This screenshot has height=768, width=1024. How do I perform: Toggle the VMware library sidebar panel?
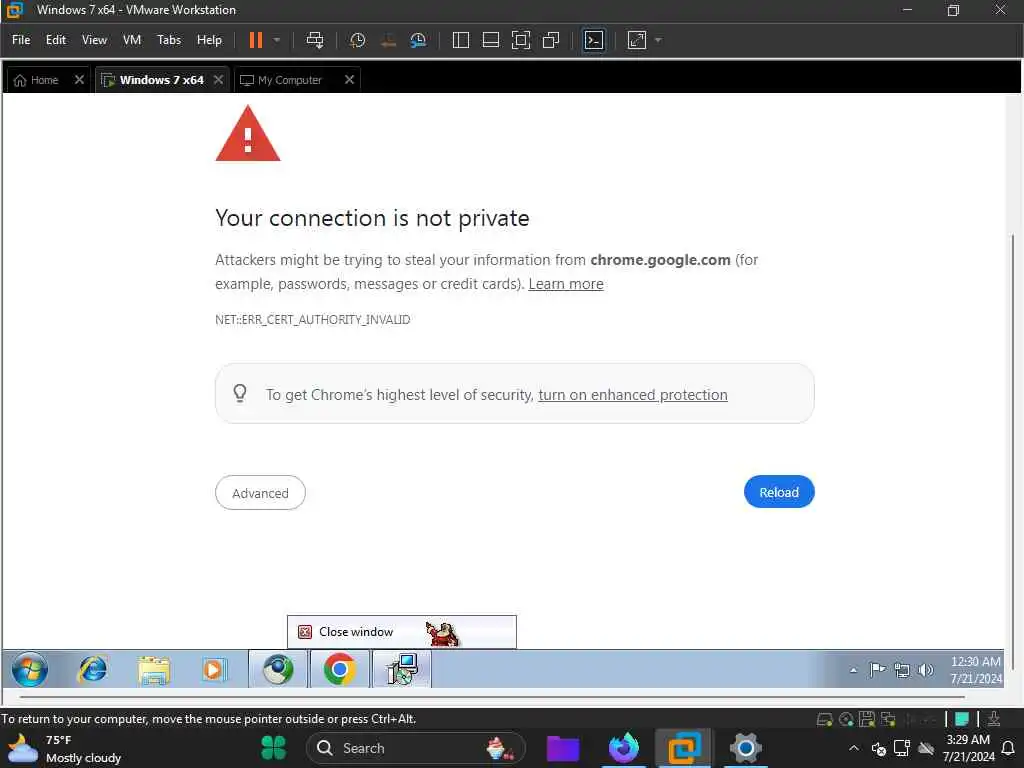click(460, 40)
